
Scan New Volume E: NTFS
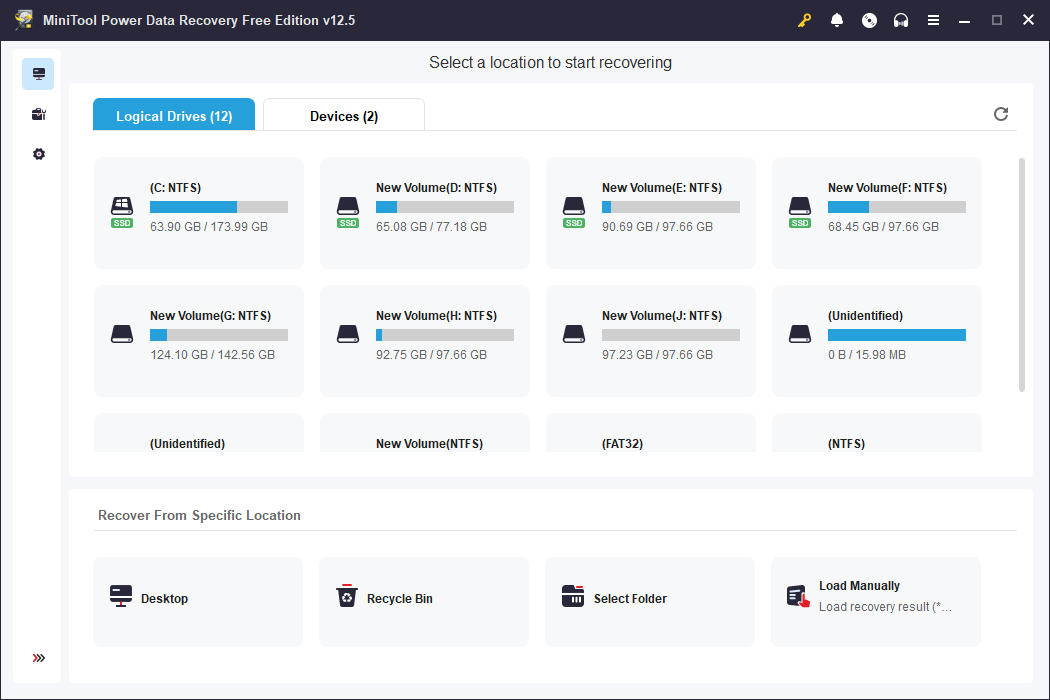click(x=650, y=212)
